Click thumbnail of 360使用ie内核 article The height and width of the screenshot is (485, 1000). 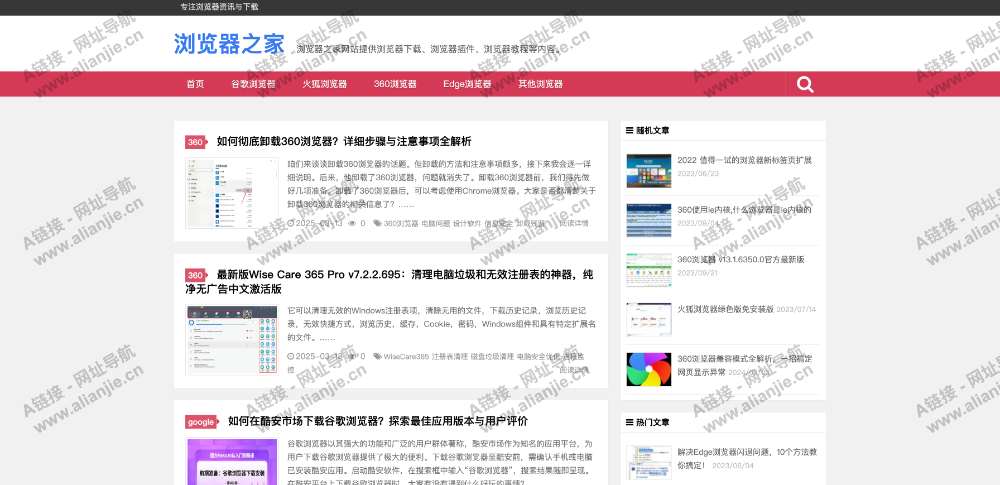[x=649, y=220]
